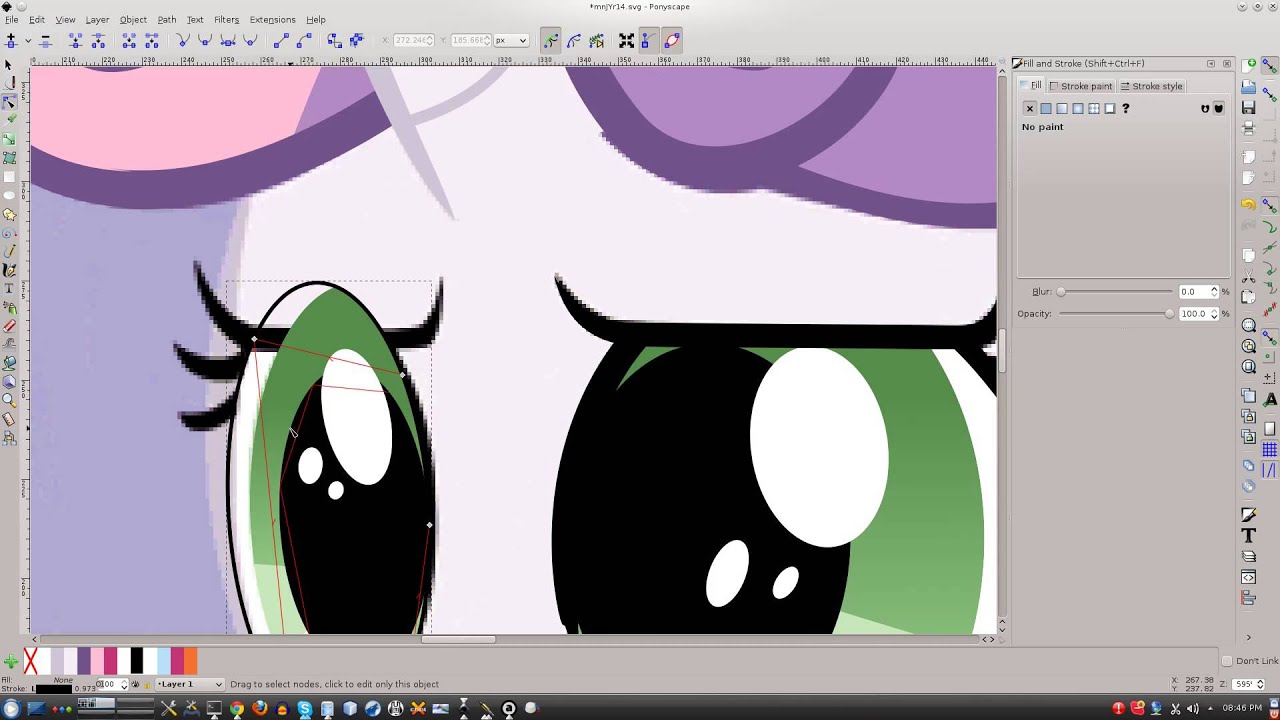
Task: Toggle show Bezier handles of nodes
Action: point(647,41)
